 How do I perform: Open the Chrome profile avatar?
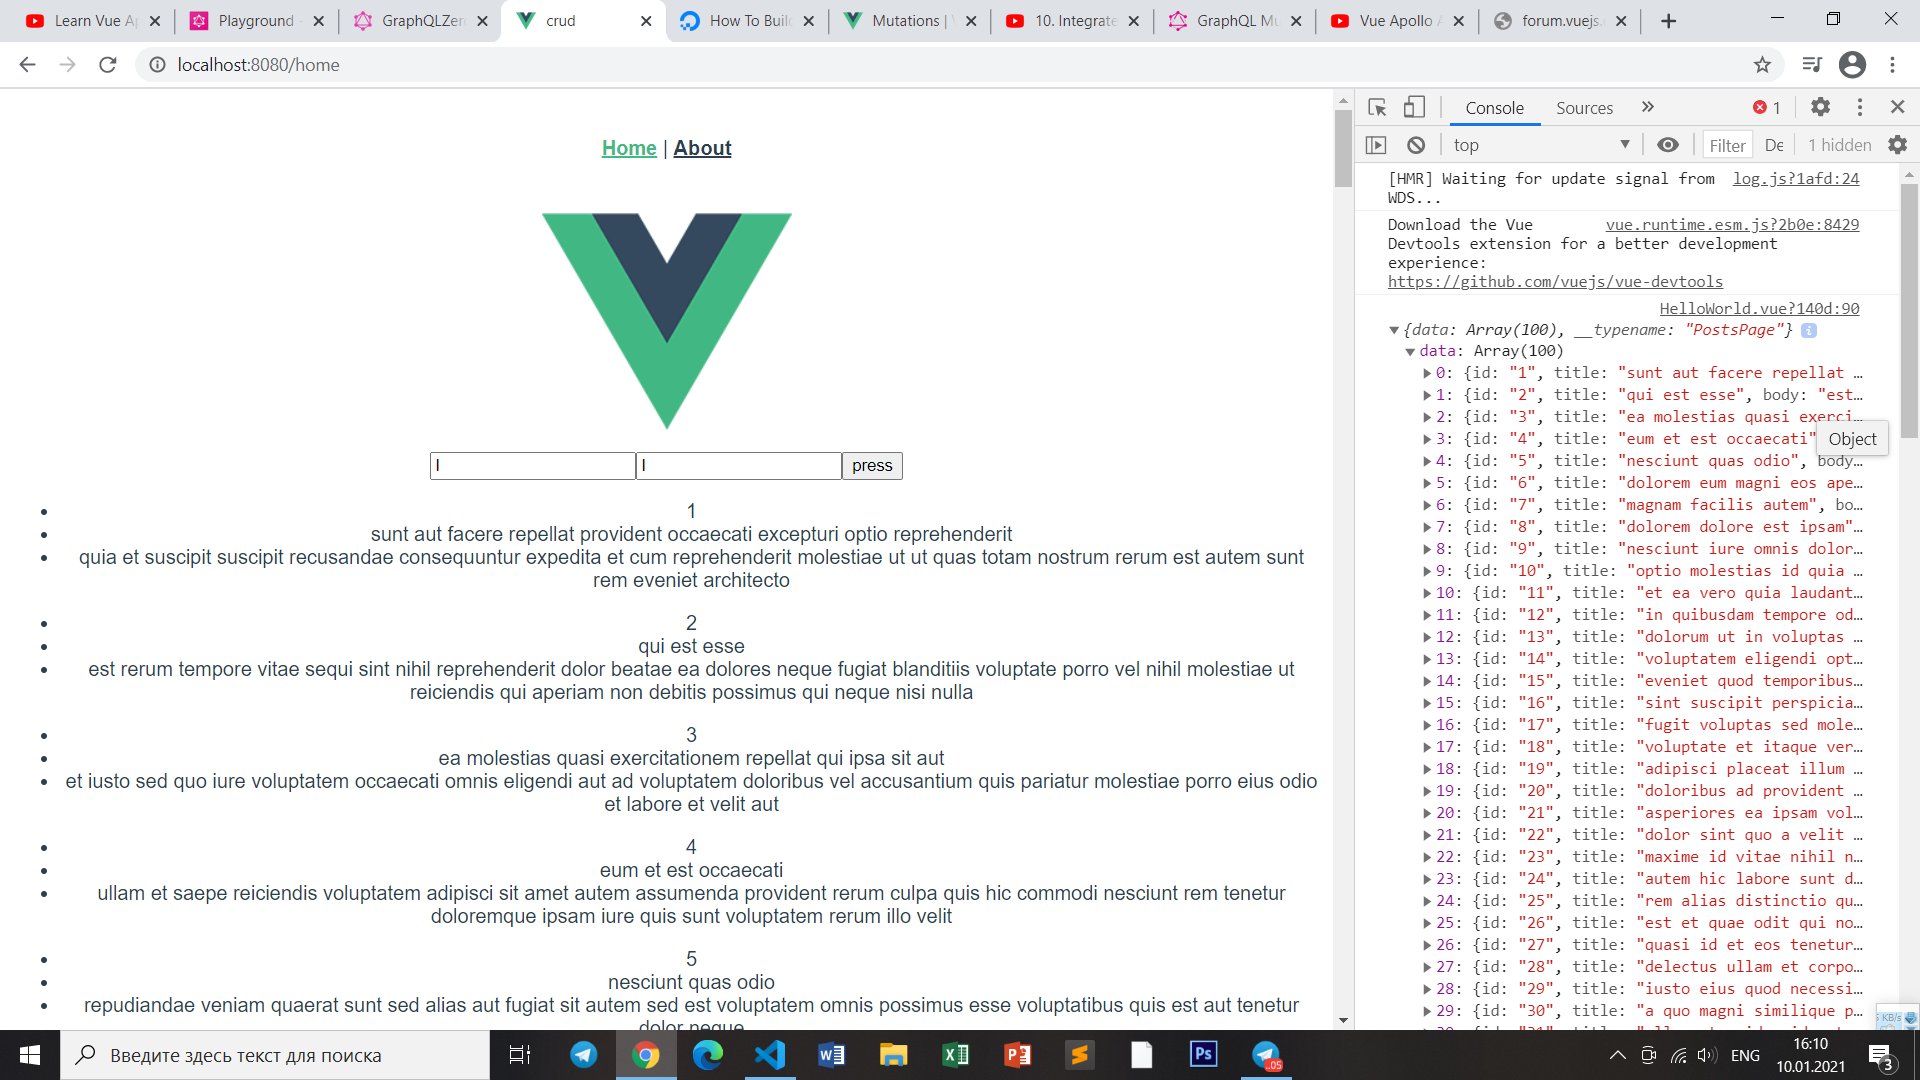pos(1852,65)
